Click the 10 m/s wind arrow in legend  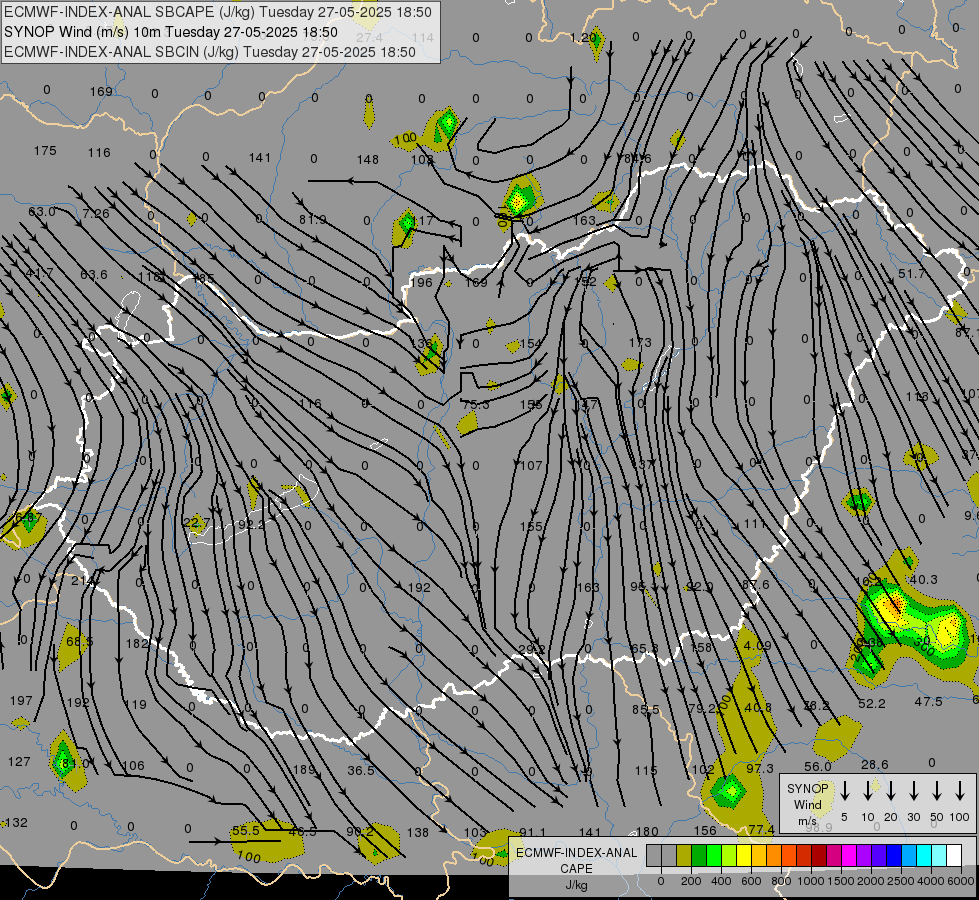(x=868, y=791)
